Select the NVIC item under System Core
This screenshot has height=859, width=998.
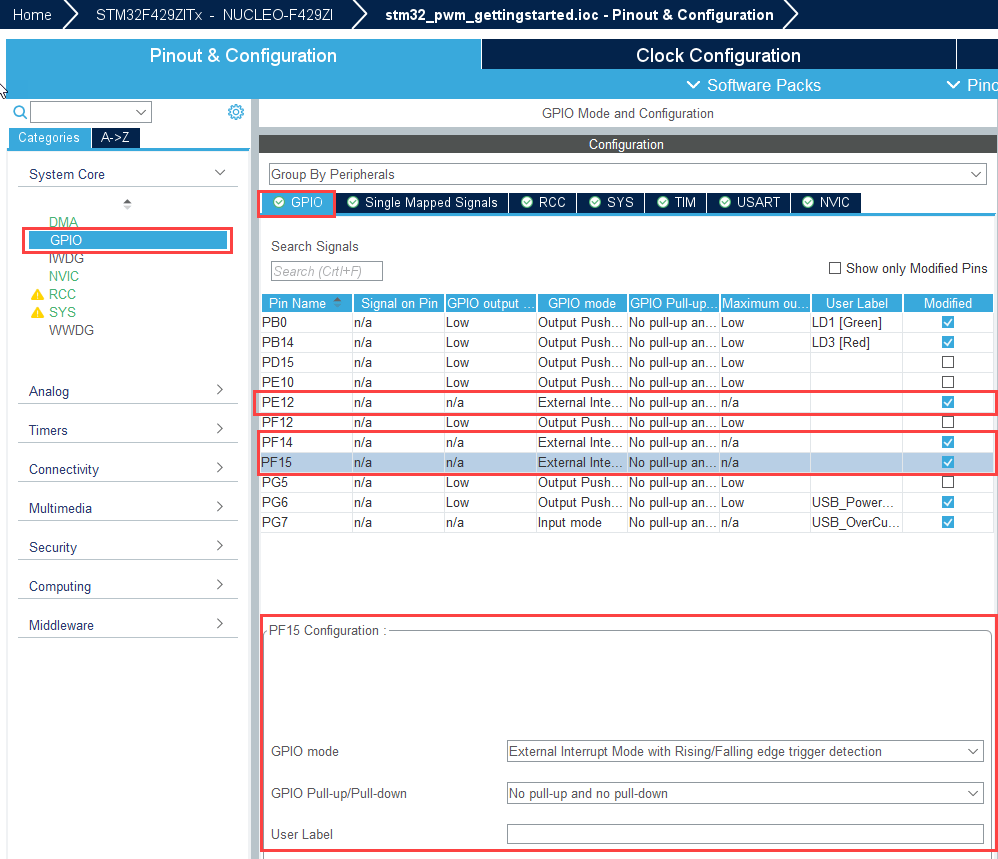point(64,276)
